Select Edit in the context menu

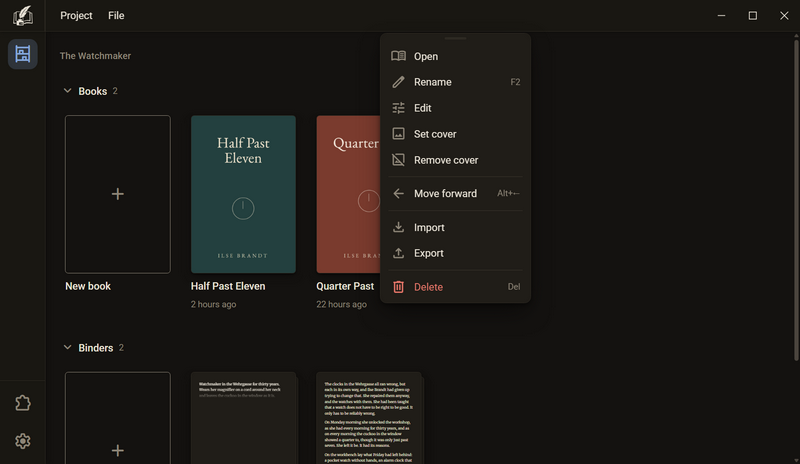coord(456,108)
